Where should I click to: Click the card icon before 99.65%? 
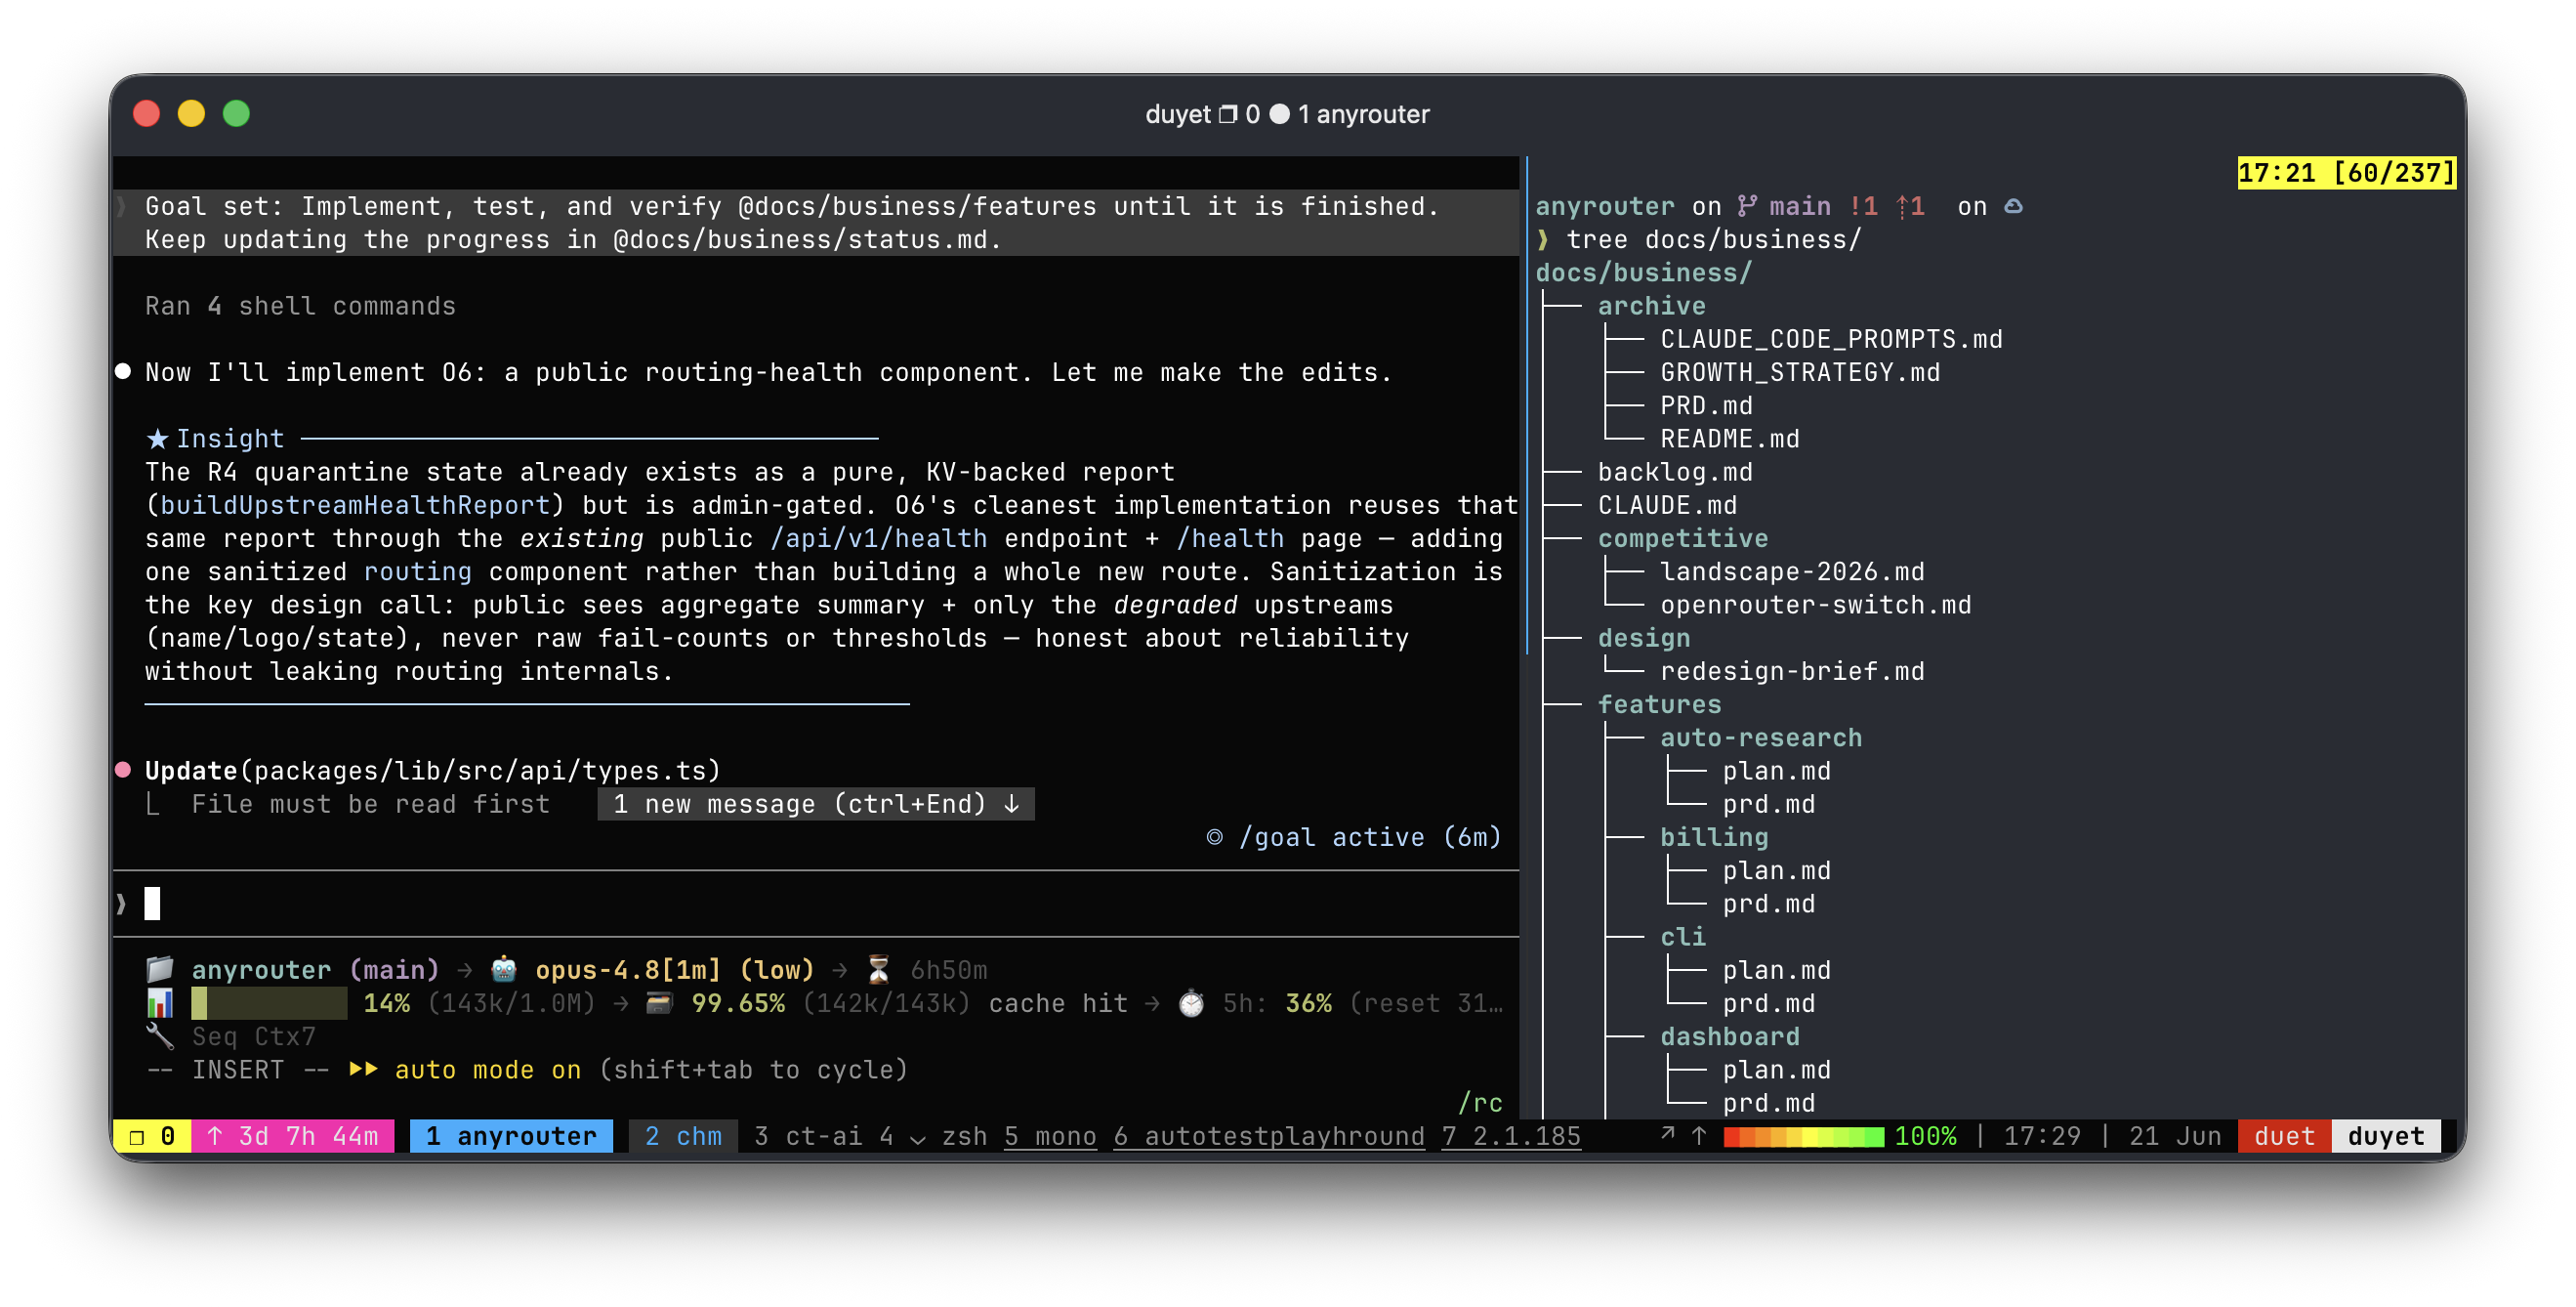659,1002
